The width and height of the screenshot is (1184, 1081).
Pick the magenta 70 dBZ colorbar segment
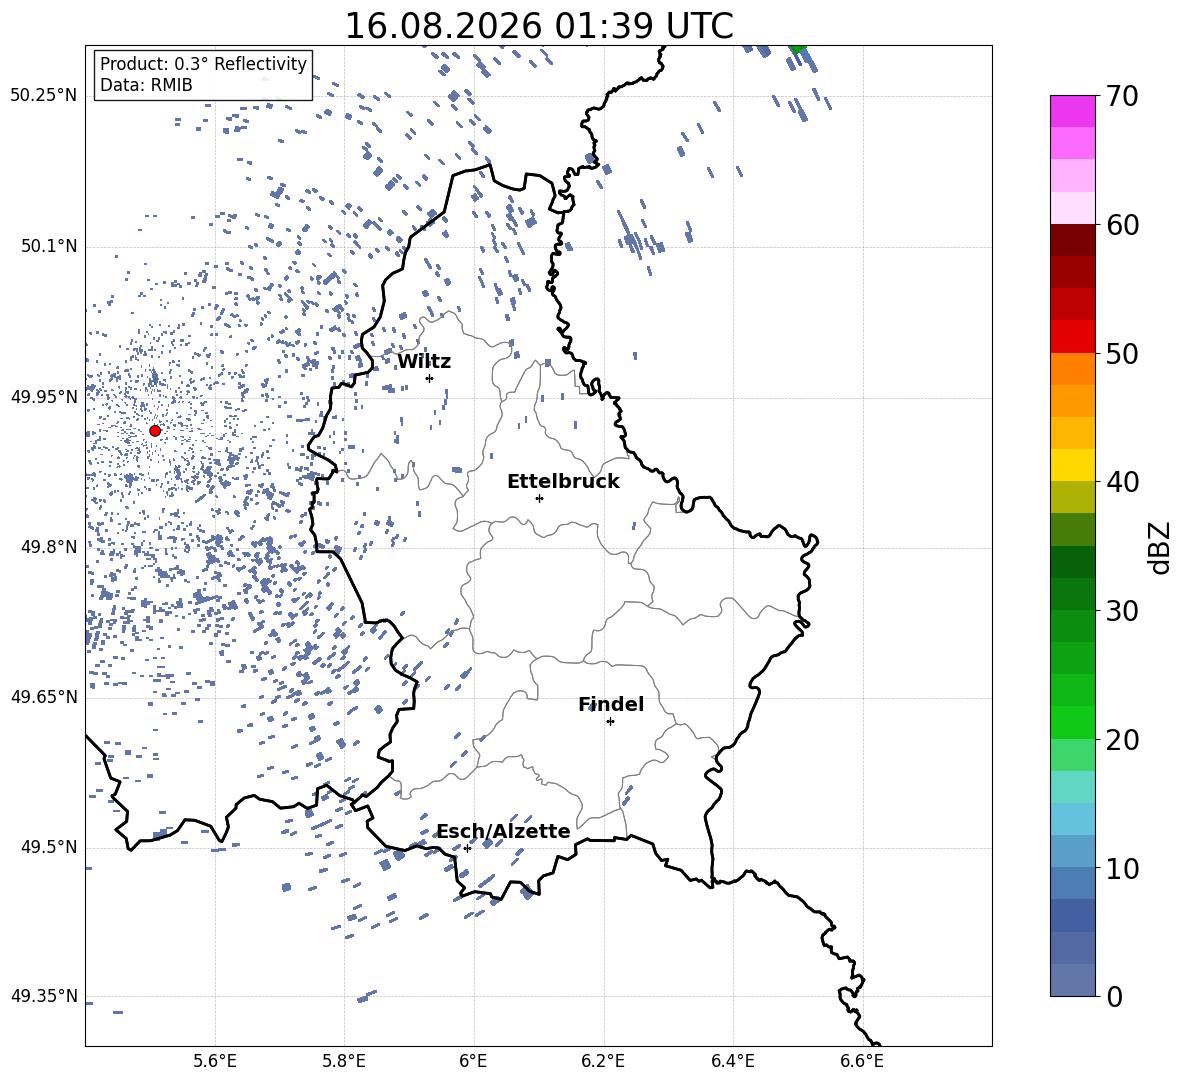[1073, 111]
